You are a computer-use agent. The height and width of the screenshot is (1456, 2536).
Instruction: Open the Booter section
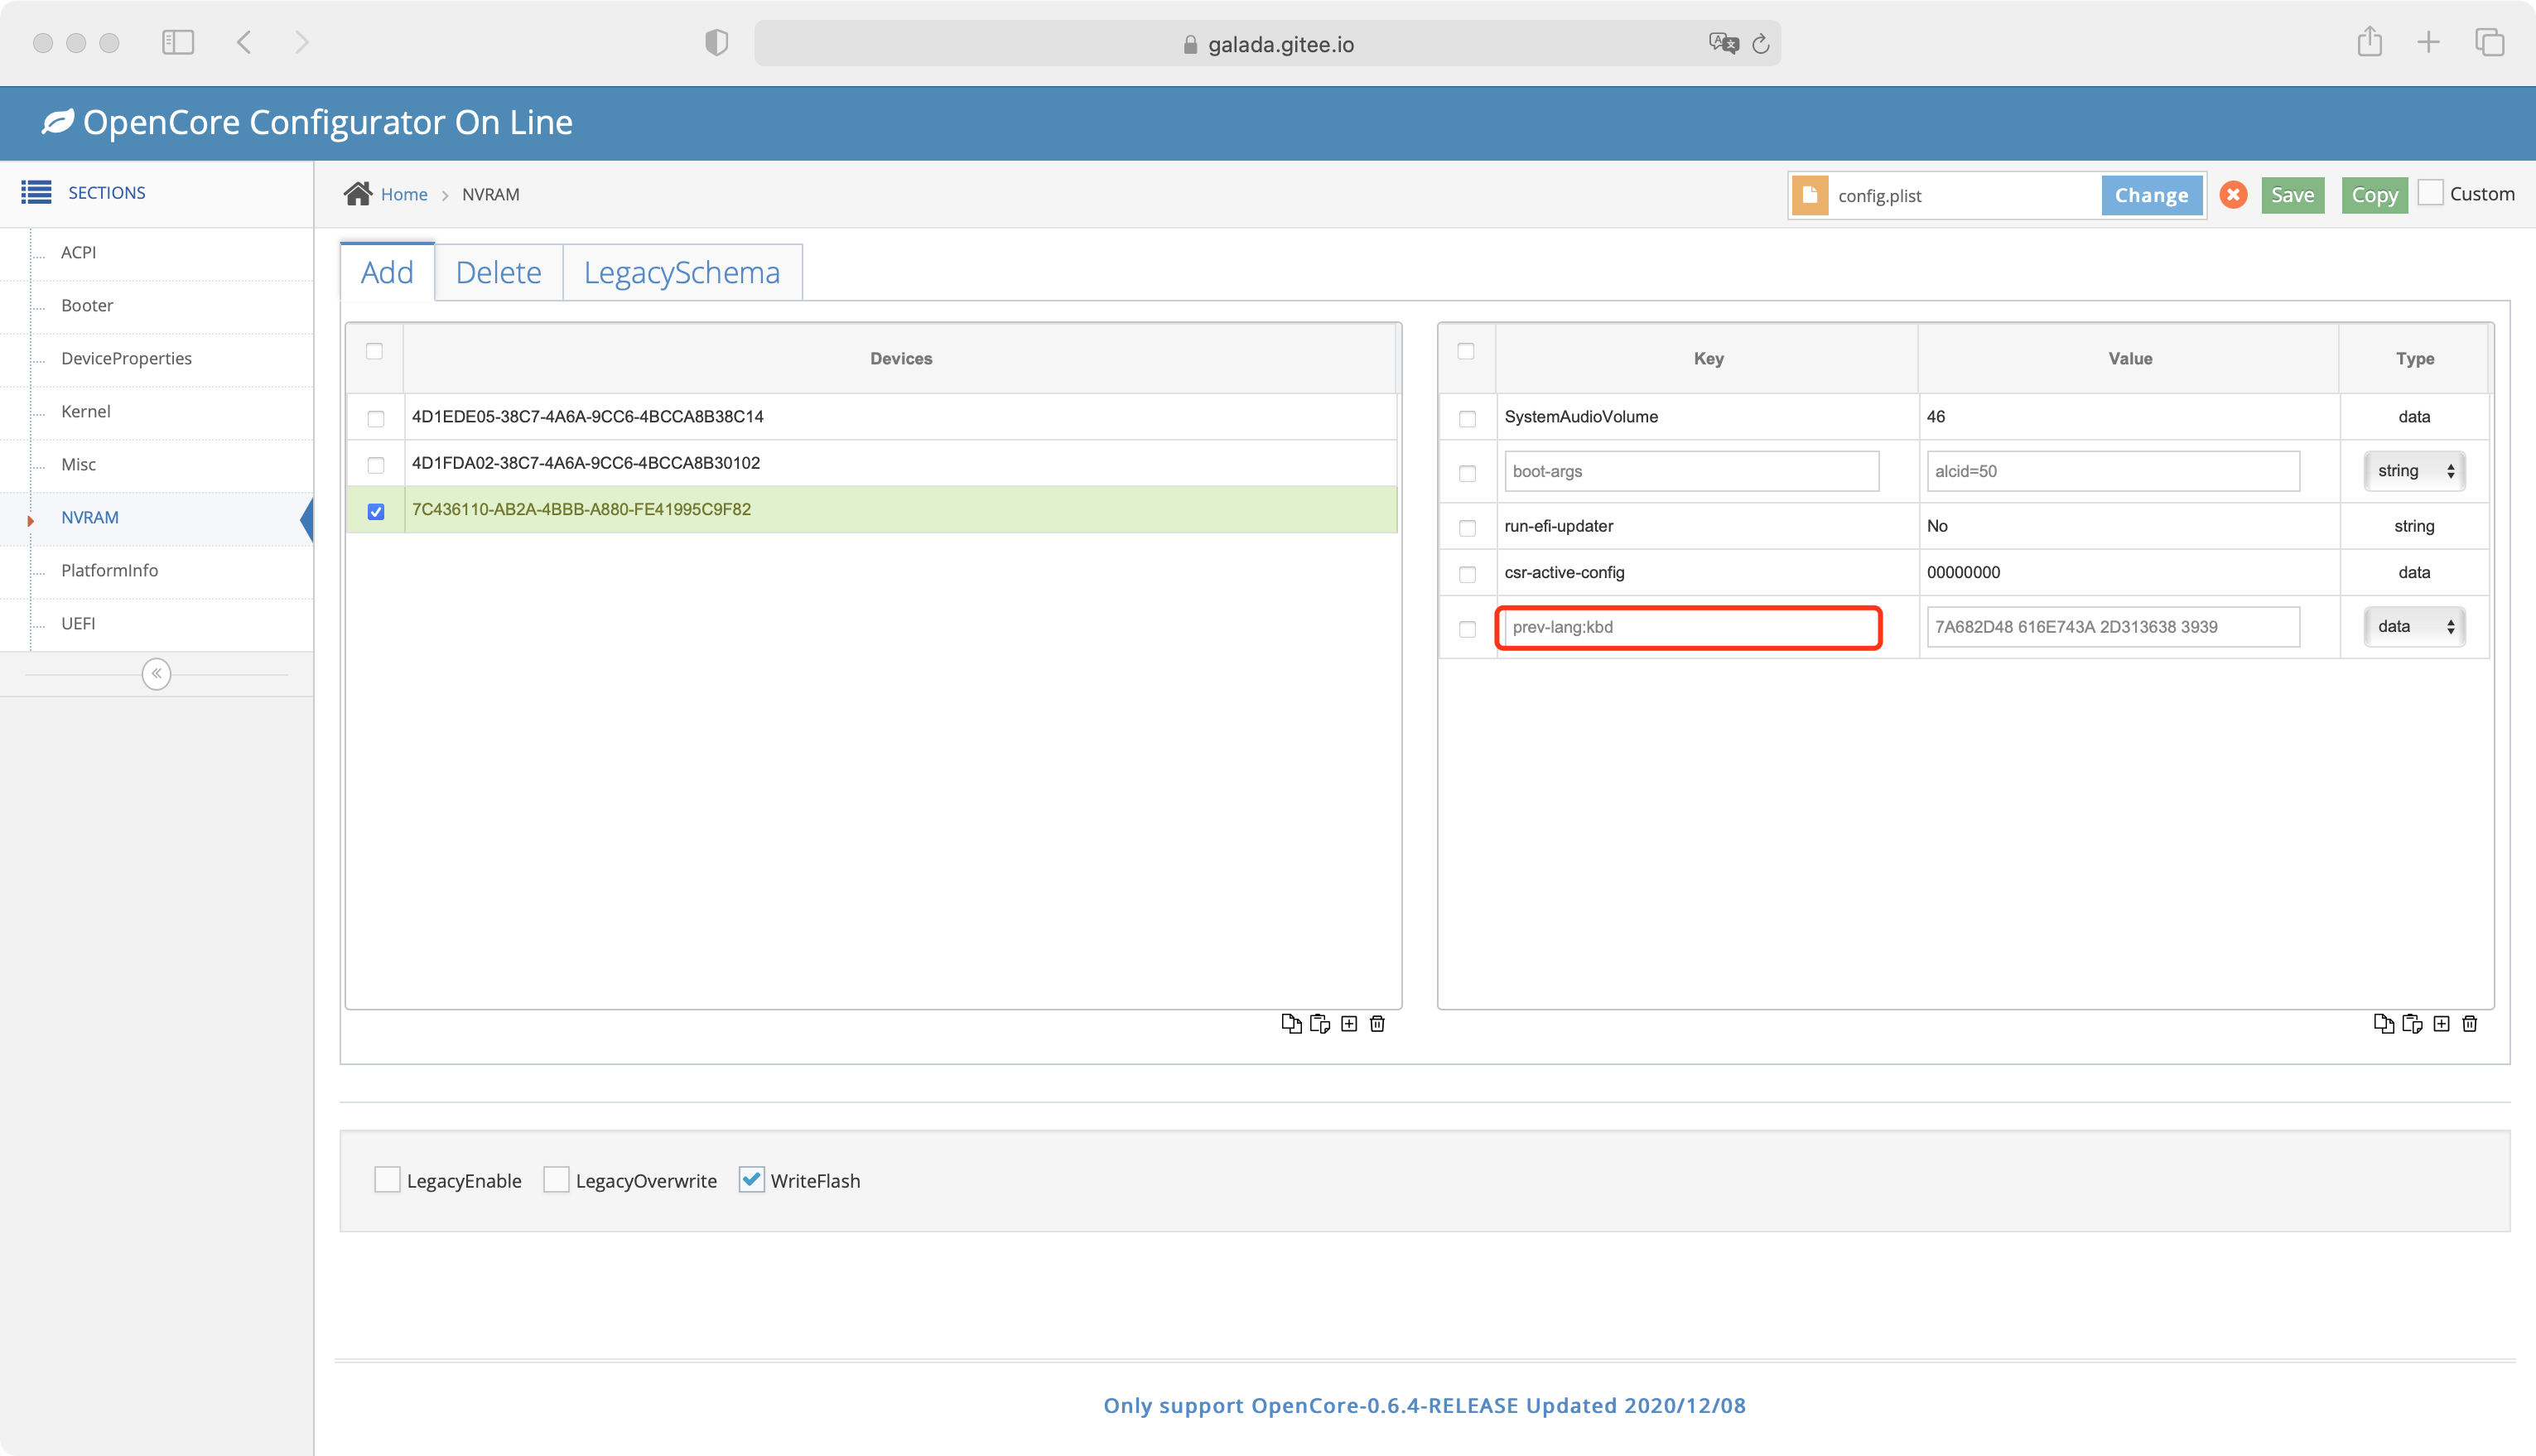[x=87, y=305]
